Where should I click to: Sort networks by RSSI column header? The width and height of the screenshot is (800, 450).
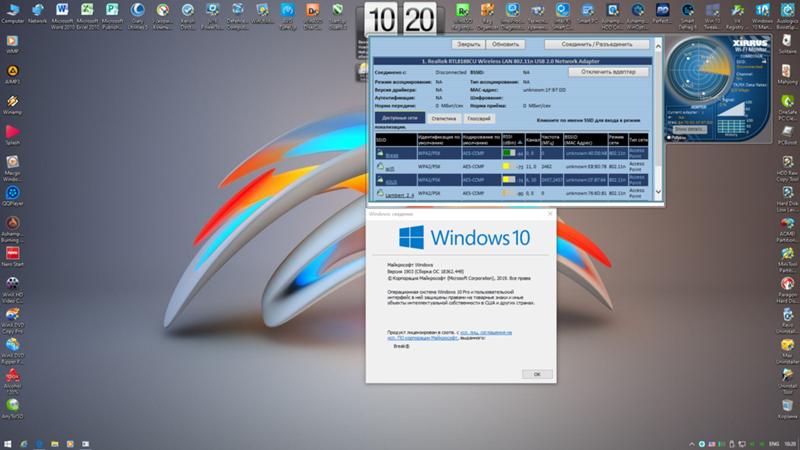coord(513,139)
